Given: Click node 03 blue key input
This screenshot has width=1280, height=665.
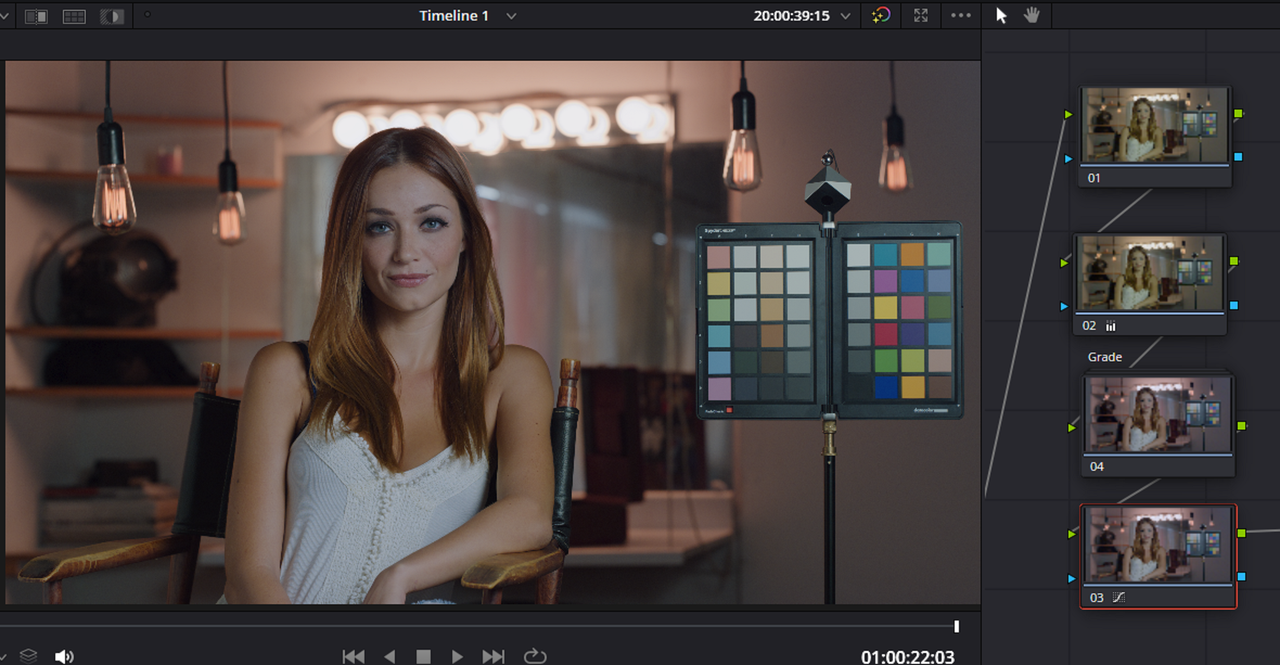Looking at the screenshot, I should click(1072, 578).
